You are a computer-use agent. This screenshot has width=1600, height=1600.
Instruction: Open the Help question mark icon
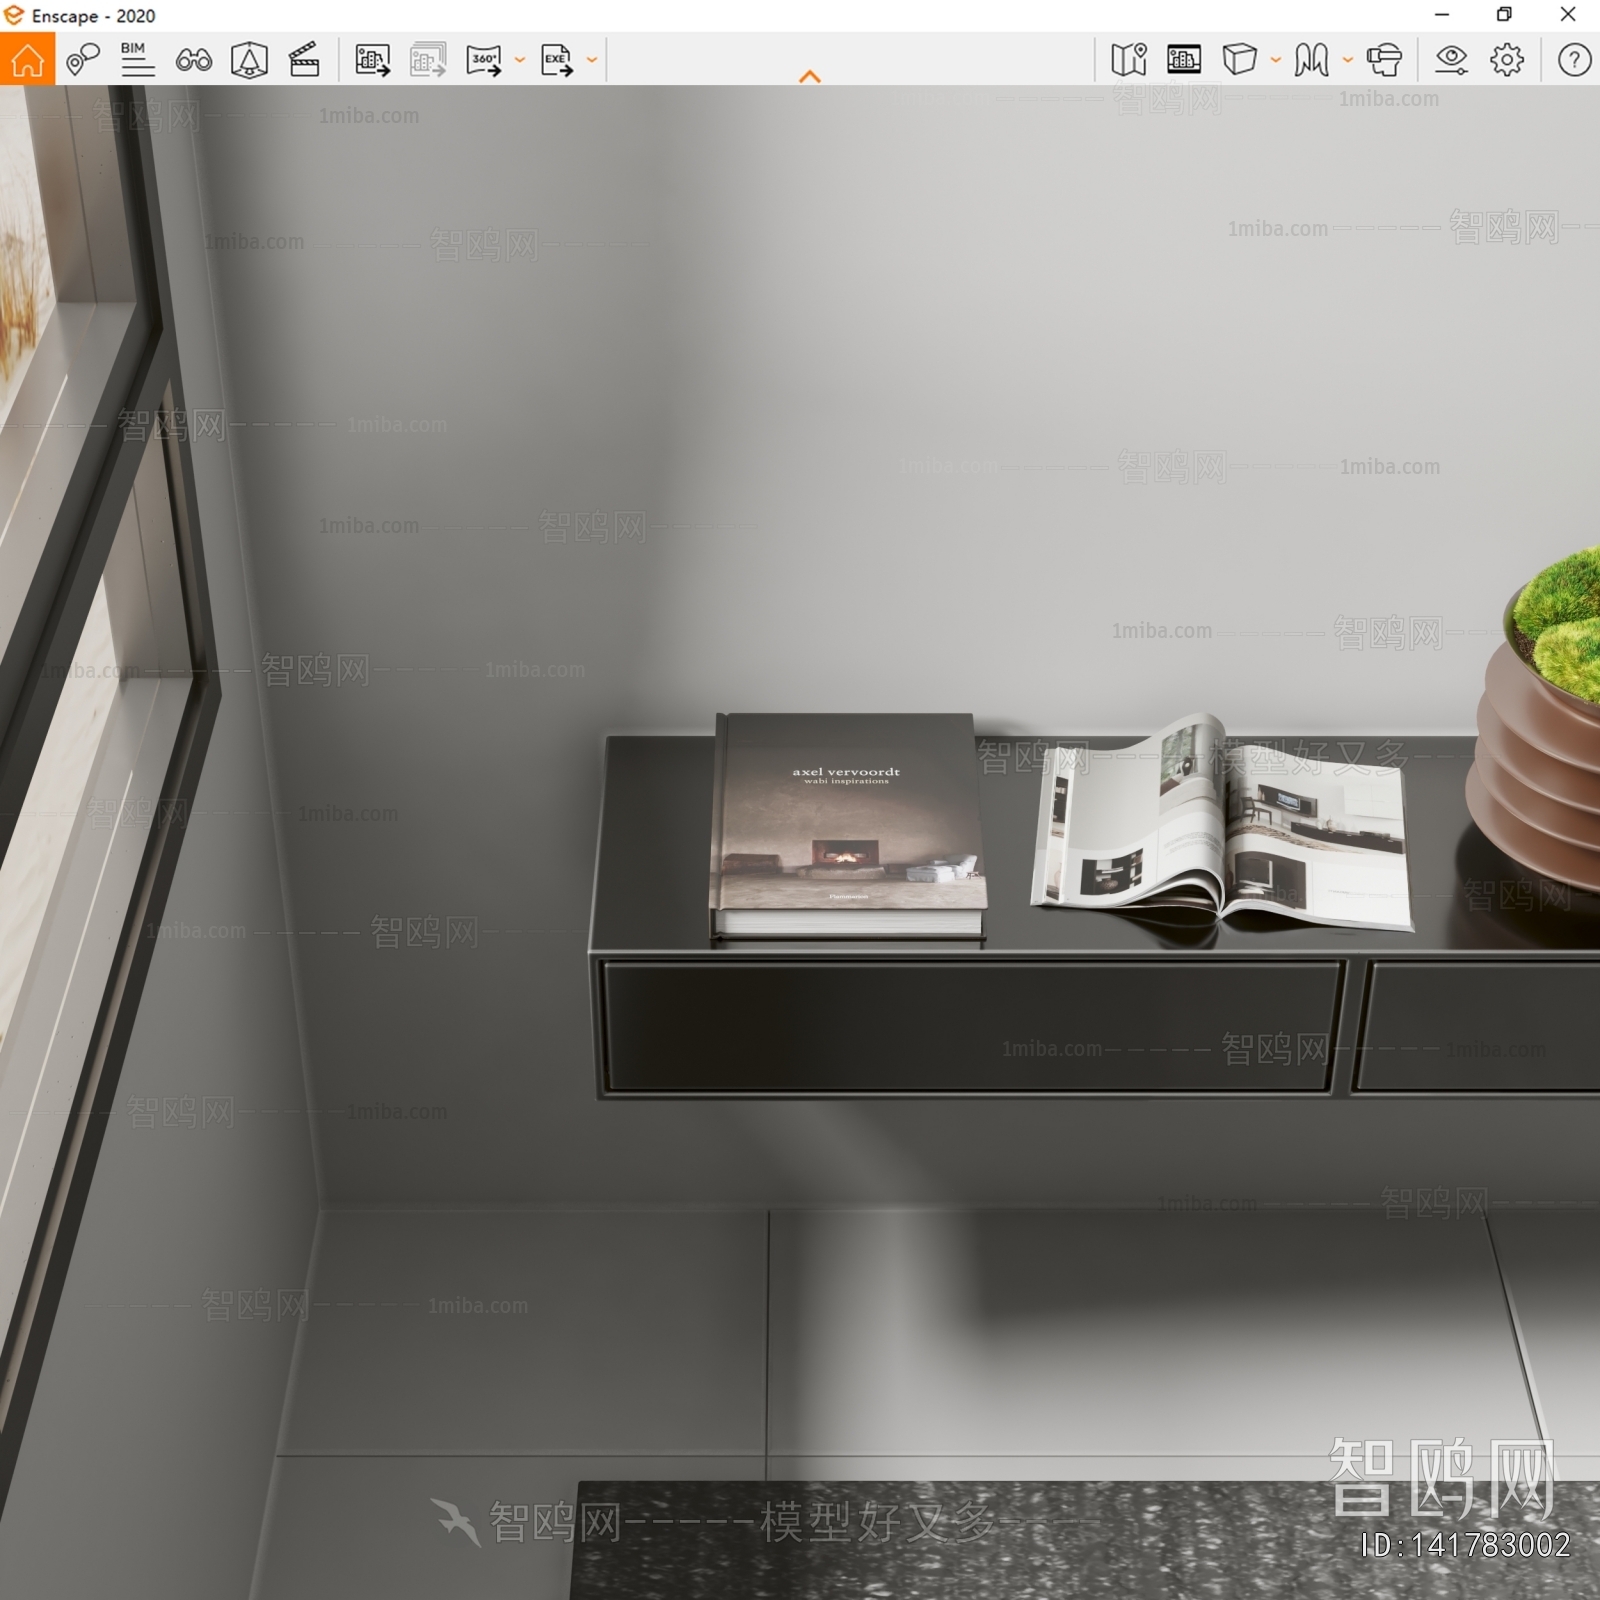[x=1574, y=60]
